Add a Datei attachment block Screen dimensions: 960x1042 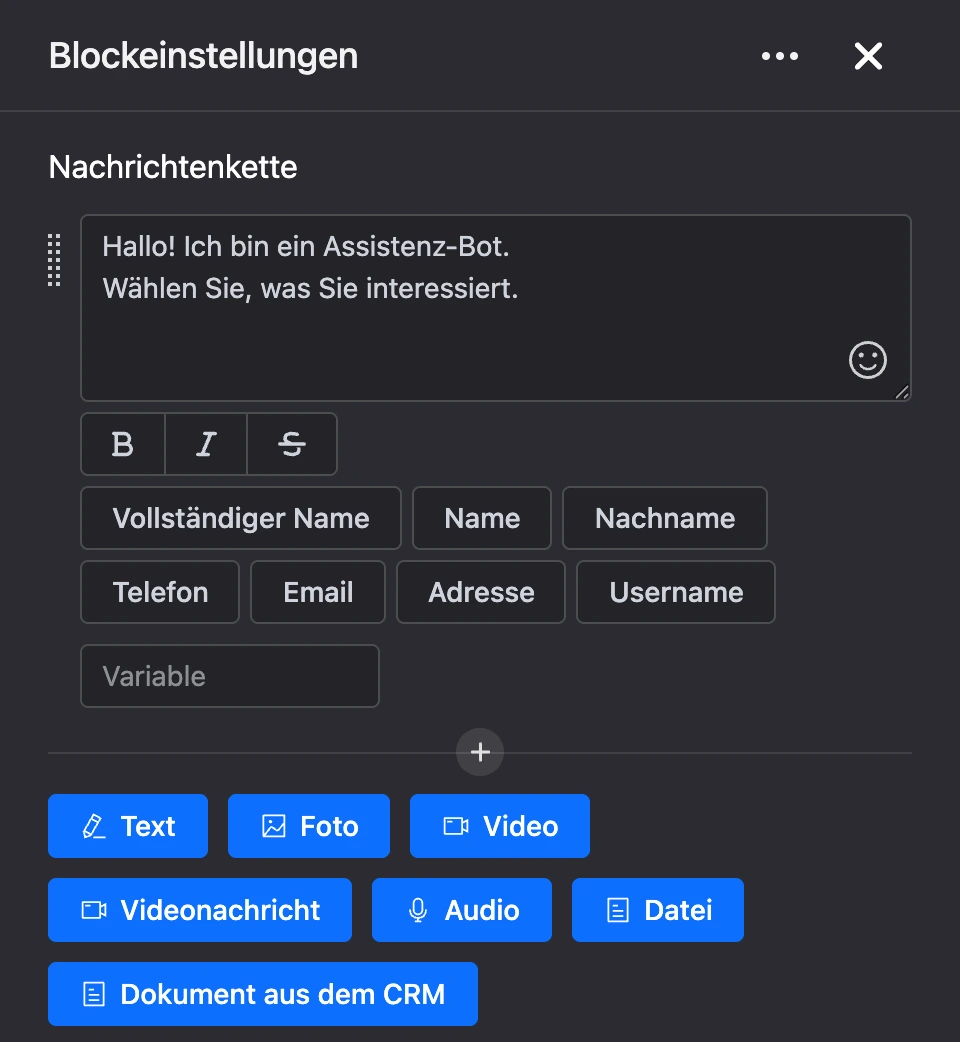click(x=658, y=910)
